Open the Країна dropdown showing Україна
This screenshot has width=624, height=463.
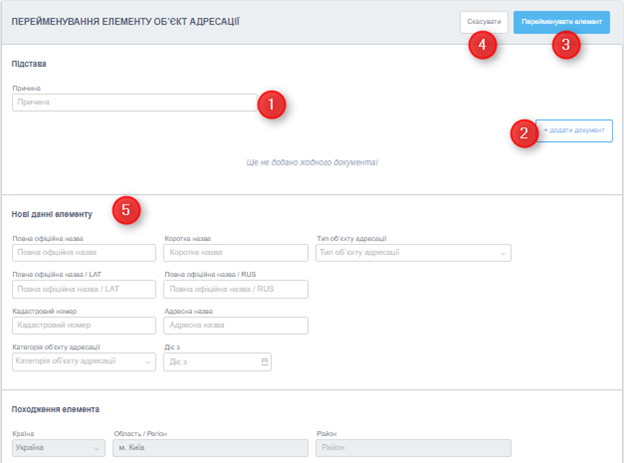[58, 449]
